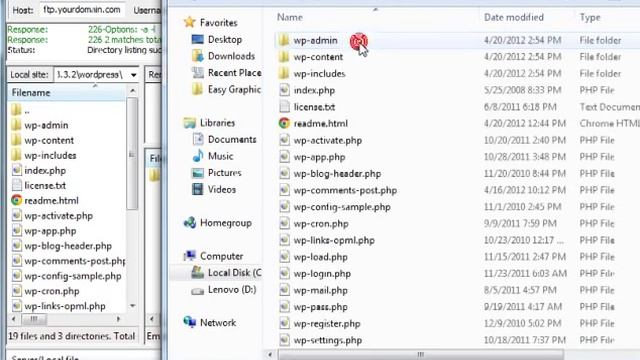The height and width of the screenshot is (360, 640).
Task: Open the Local site path dropdown
Action: (133, 75)
